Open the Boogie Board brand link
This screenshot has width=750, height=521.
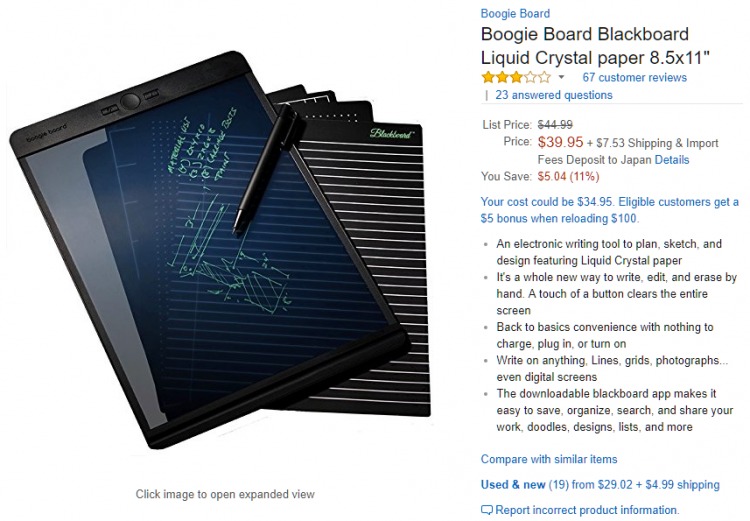click(x=515, y=13)
